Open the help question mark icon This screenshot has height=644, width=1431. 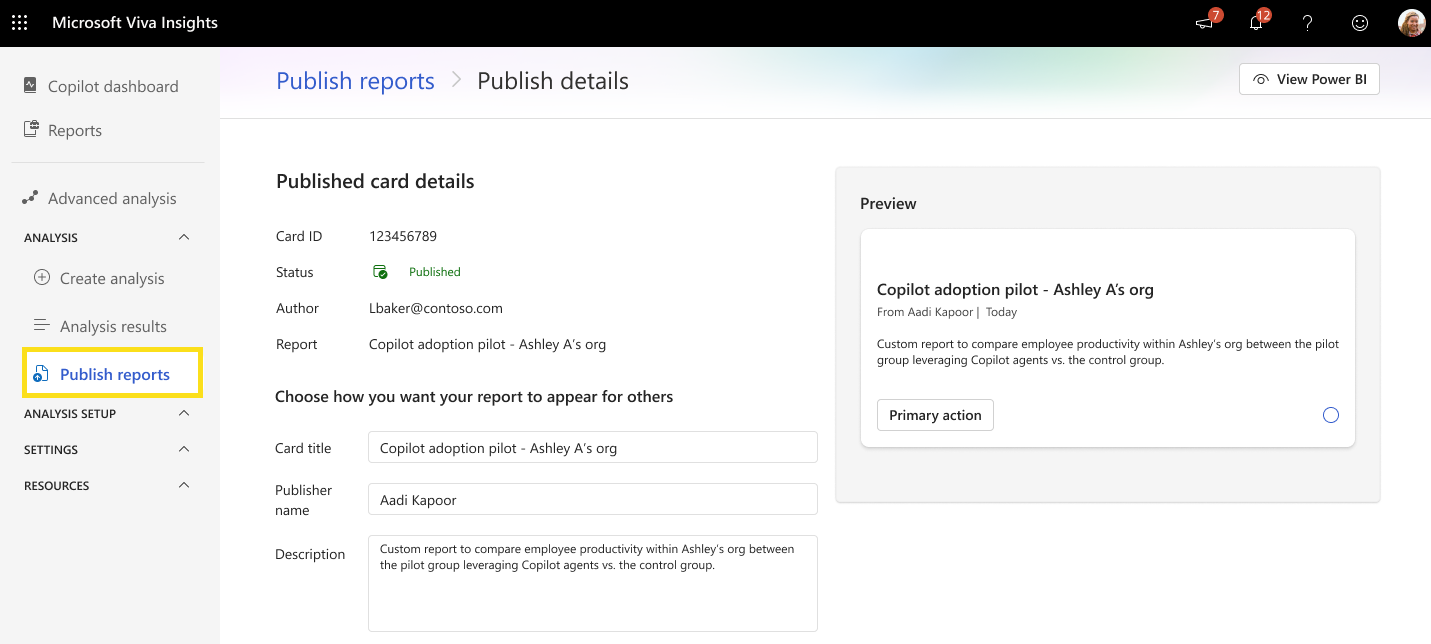pos(1307,23)
